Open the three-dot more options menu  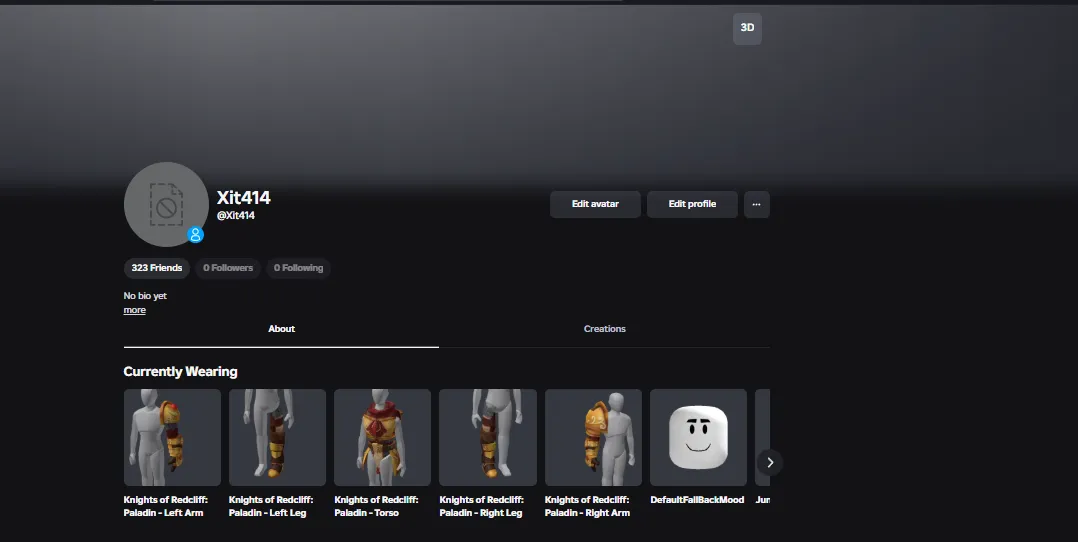point(756,204)
